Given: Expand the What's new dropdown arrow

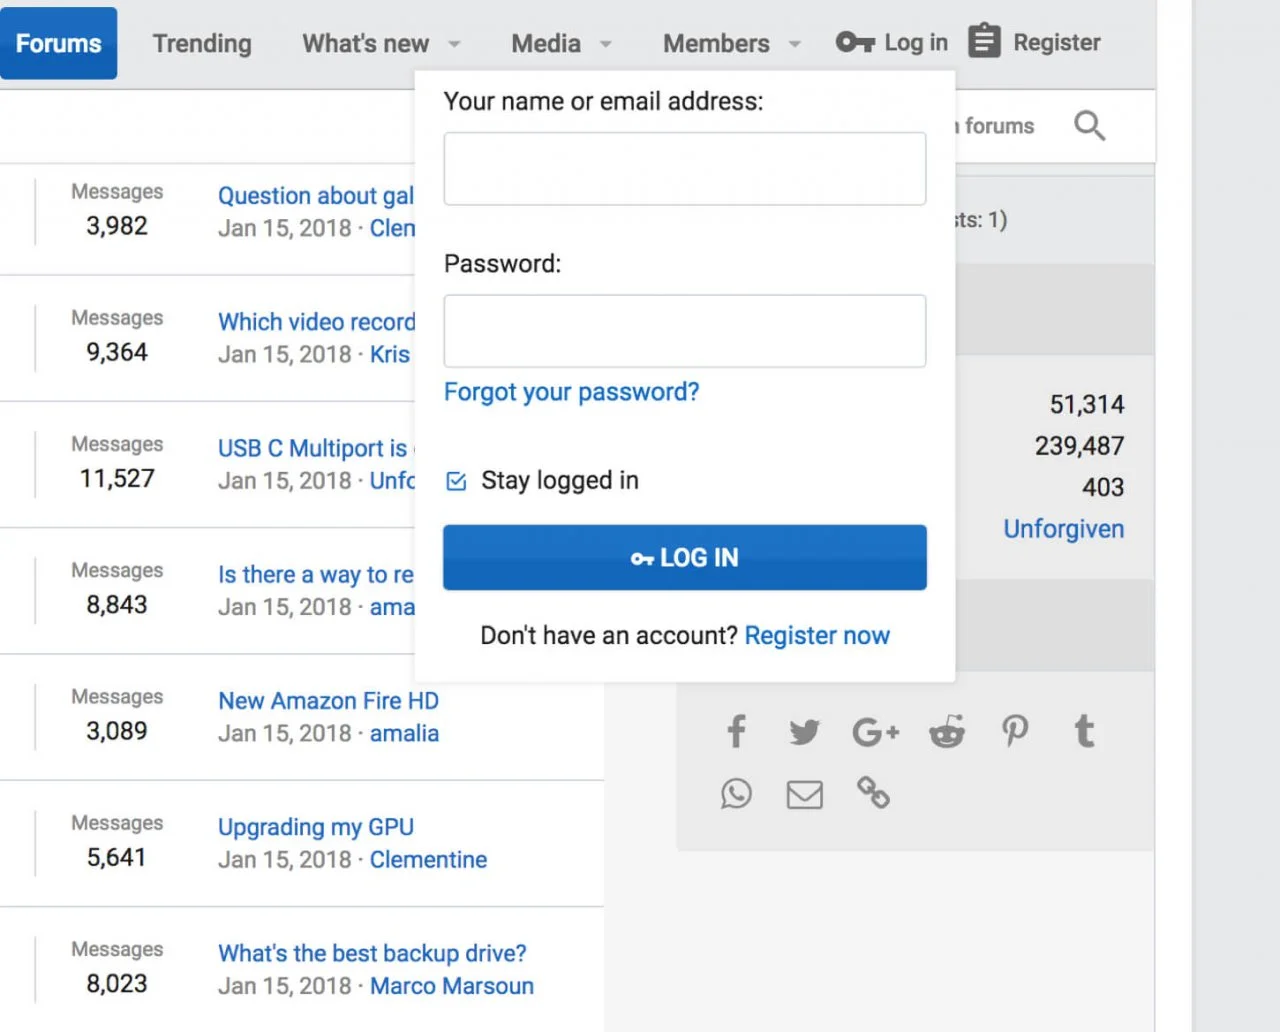Looking at the screenshot, I should click(454, 44).
